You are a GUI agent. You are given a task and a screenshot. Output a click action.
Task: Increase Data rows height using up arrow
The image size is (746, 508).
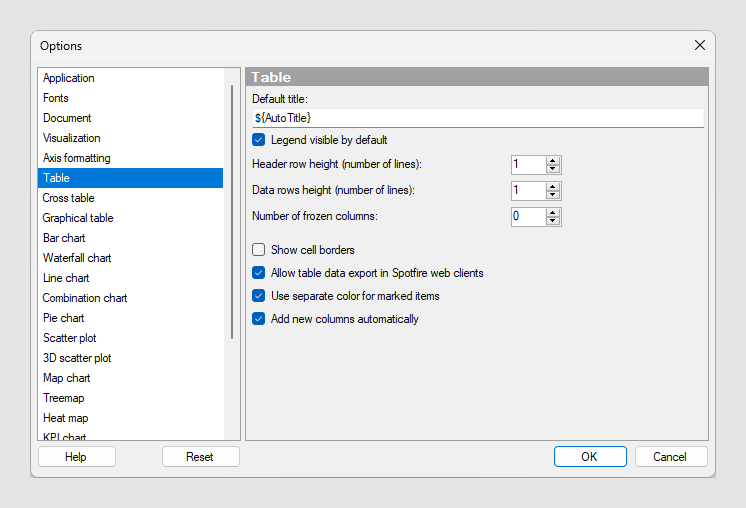(x=553, y=186)
